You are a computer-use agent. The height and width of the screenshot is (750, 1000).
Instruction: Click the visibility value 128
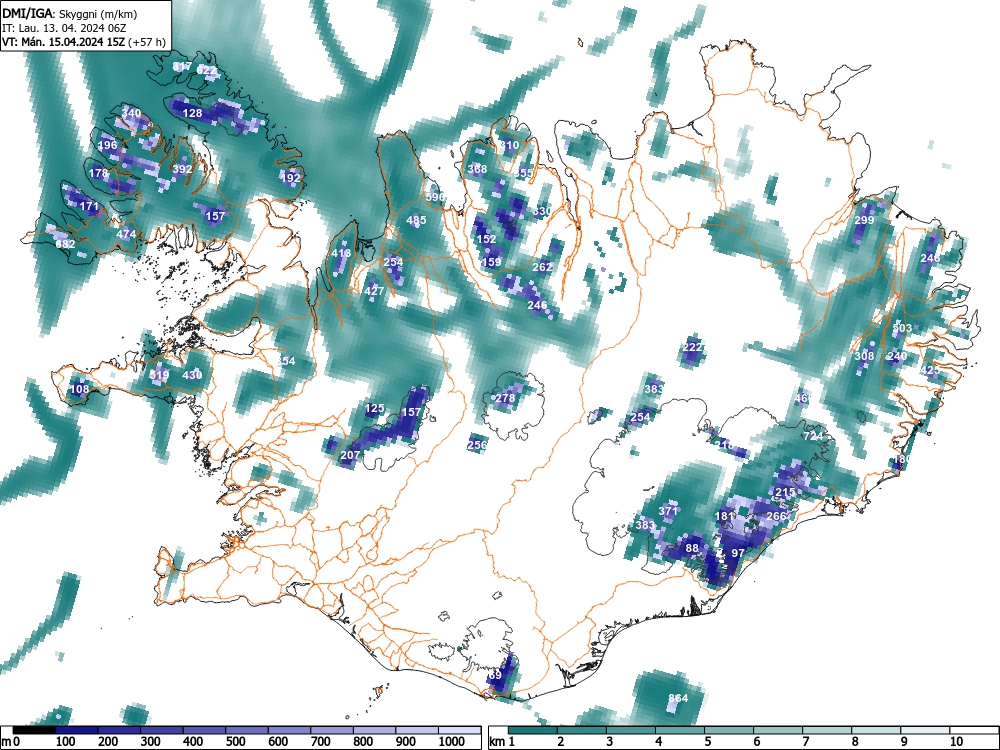click(x=193, y=113)
